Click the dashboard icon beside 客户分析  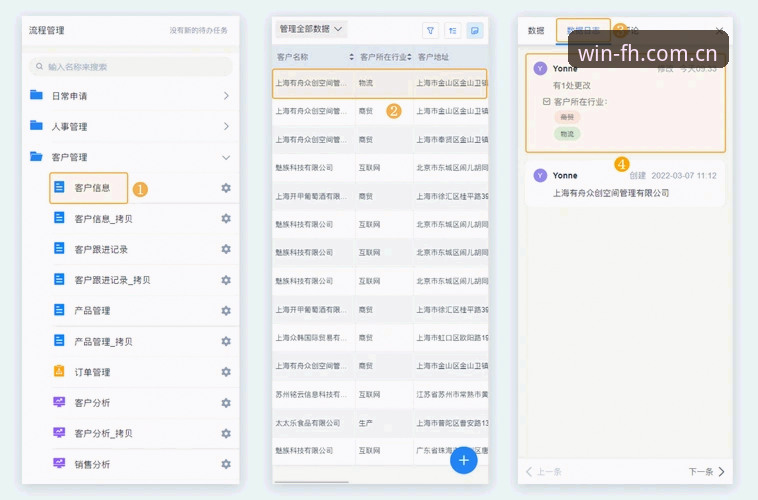coord(59,402)
